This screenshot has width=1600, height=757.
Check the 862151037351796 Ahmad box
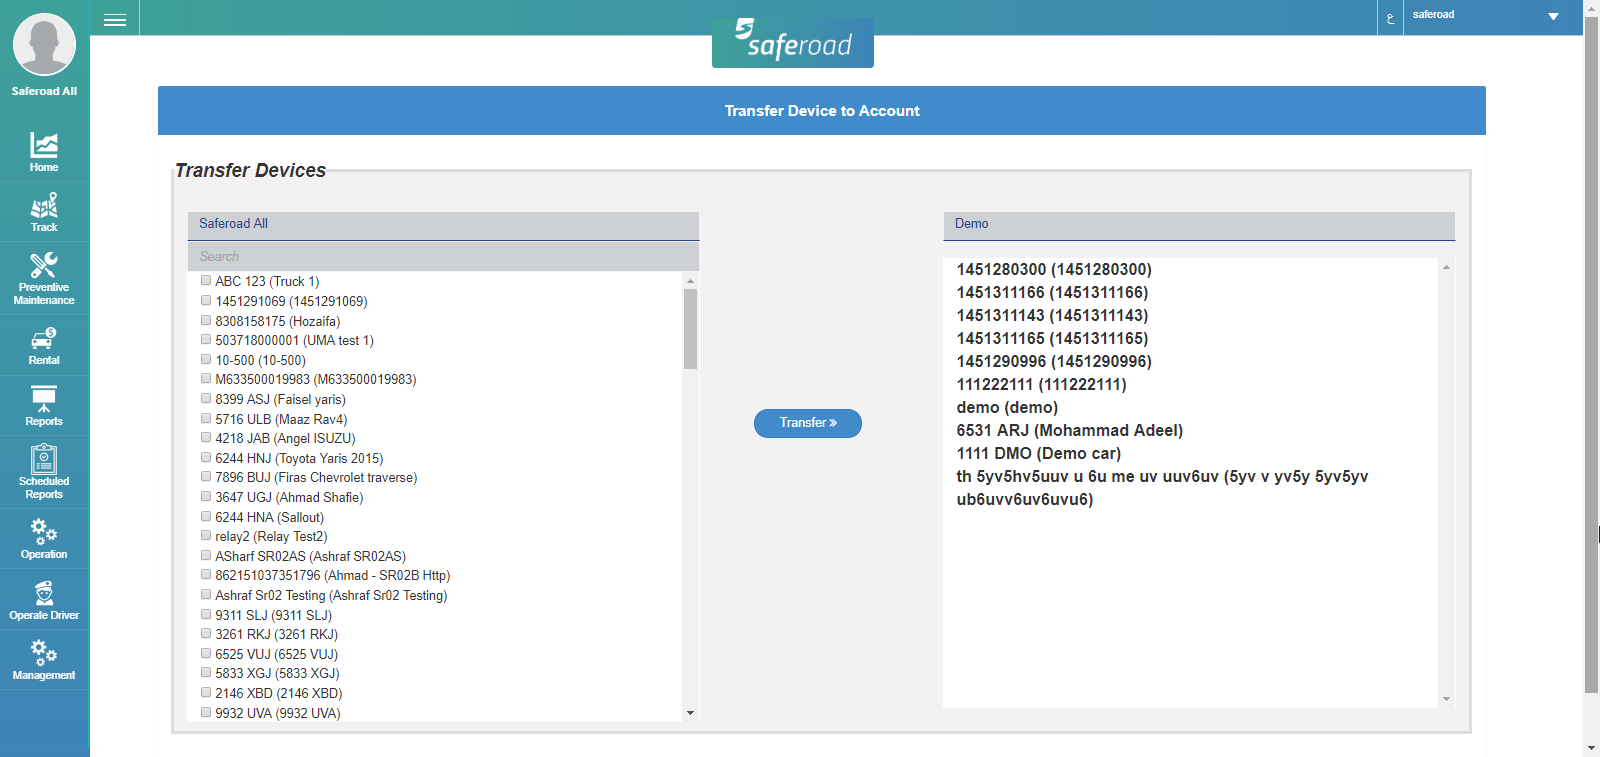click(x=206, y=574)
